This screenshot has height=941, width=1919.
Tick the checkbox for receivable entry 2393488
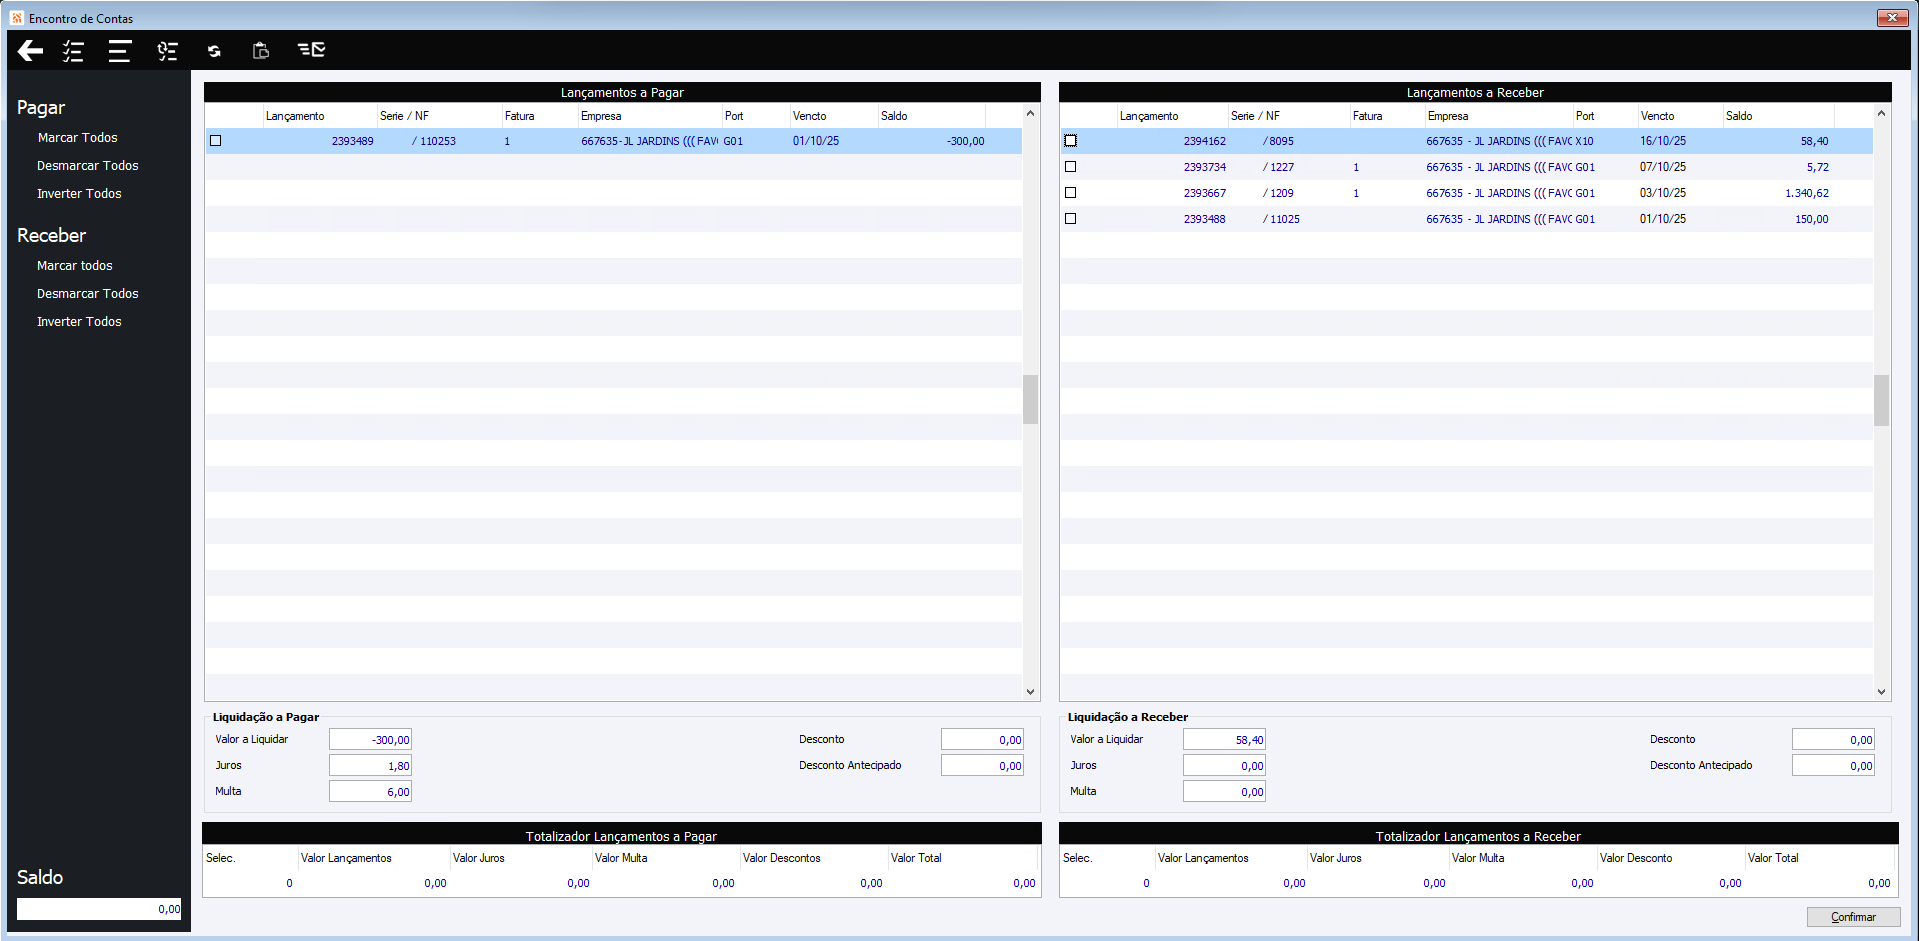pos(1070,219)
